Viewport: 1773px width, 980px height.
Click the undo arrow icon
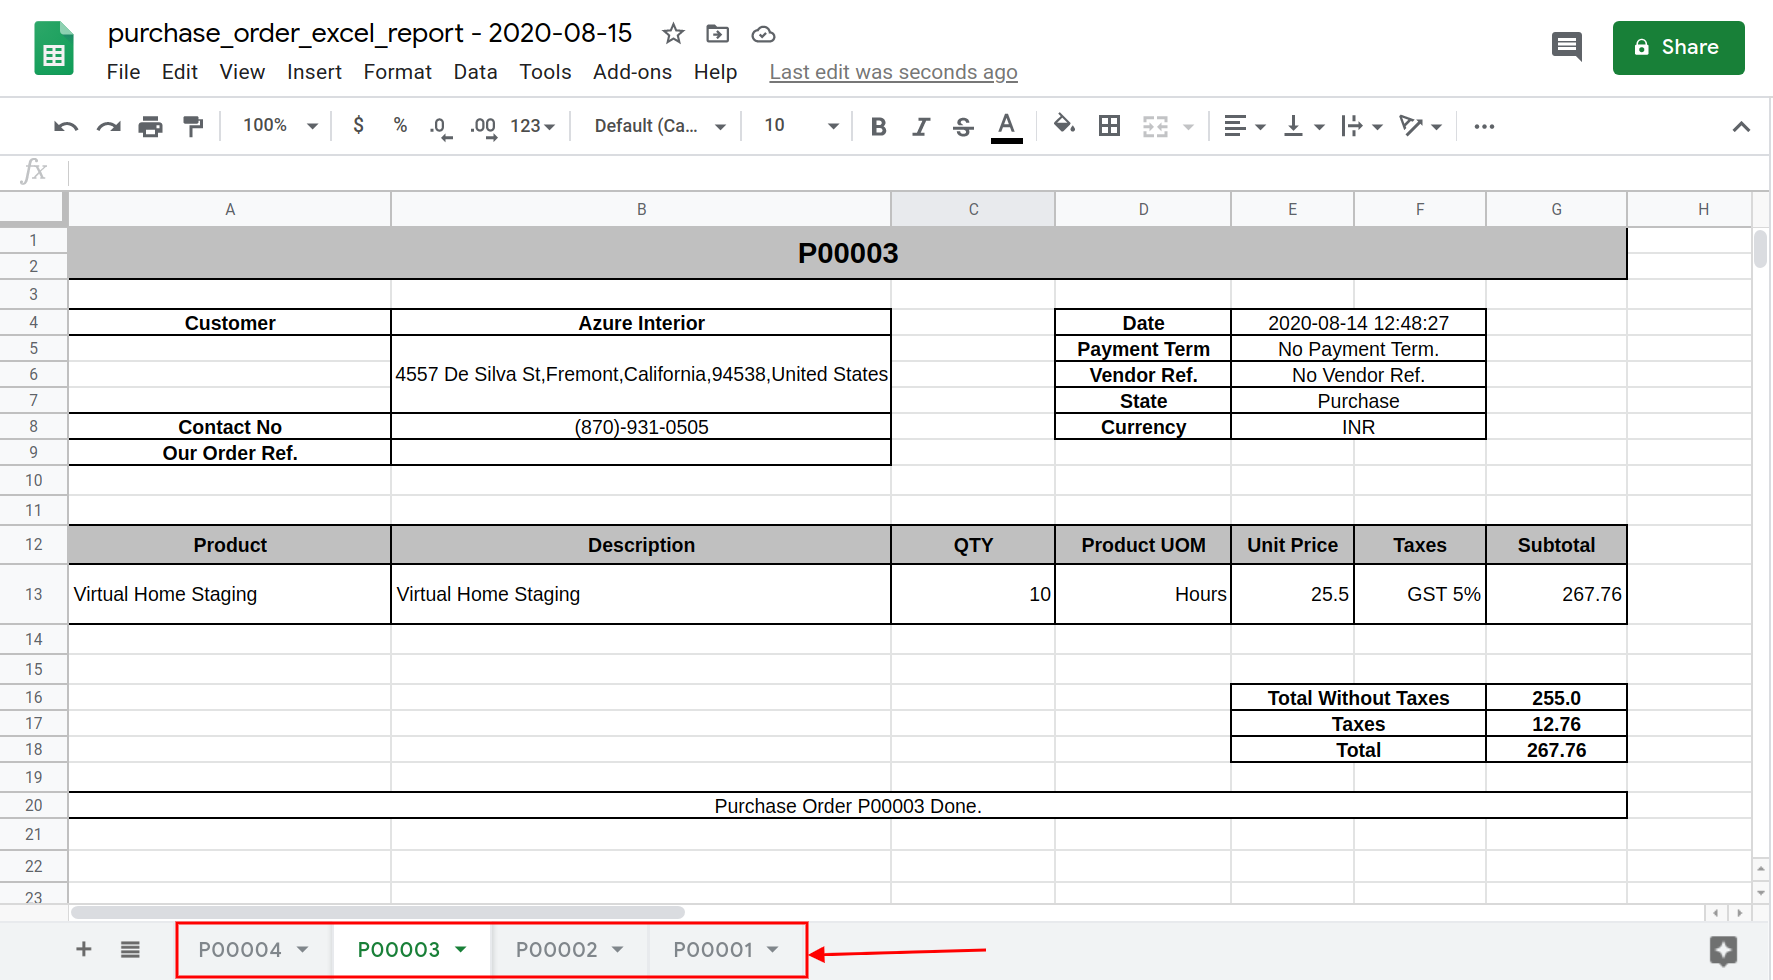pyautogui.click(x=66, y=126)
